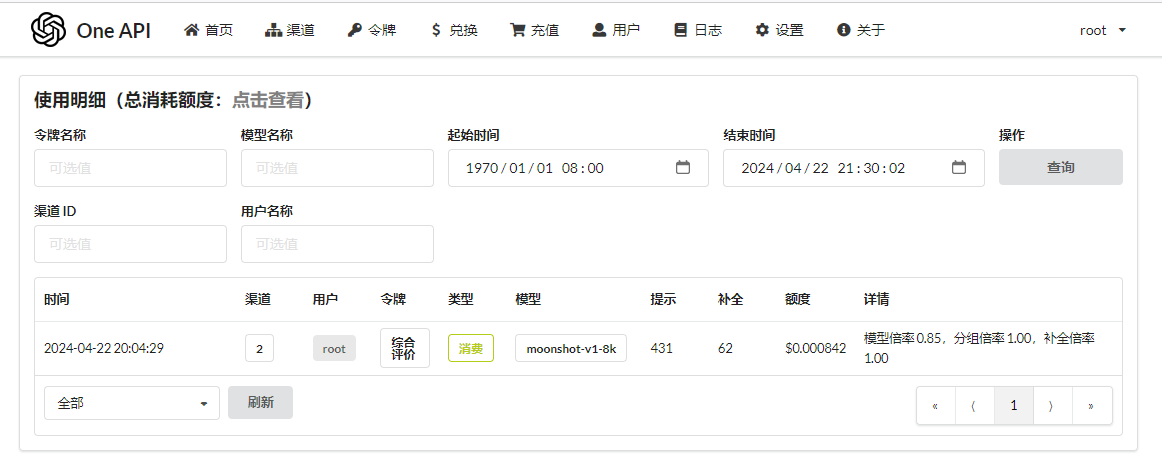Expand the 全部 log type dropdown
The width and height of the screenshot is (1162, 456).
point(132,403)
